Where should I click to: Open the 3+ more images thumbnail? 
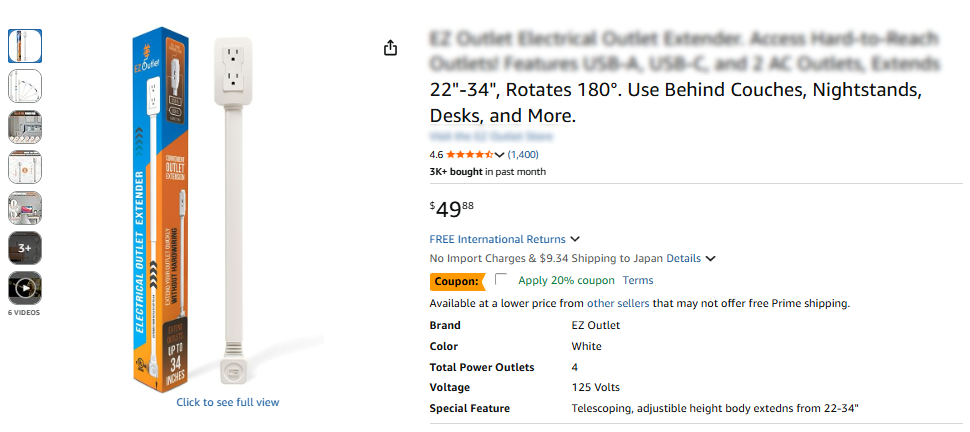[25, 247]
